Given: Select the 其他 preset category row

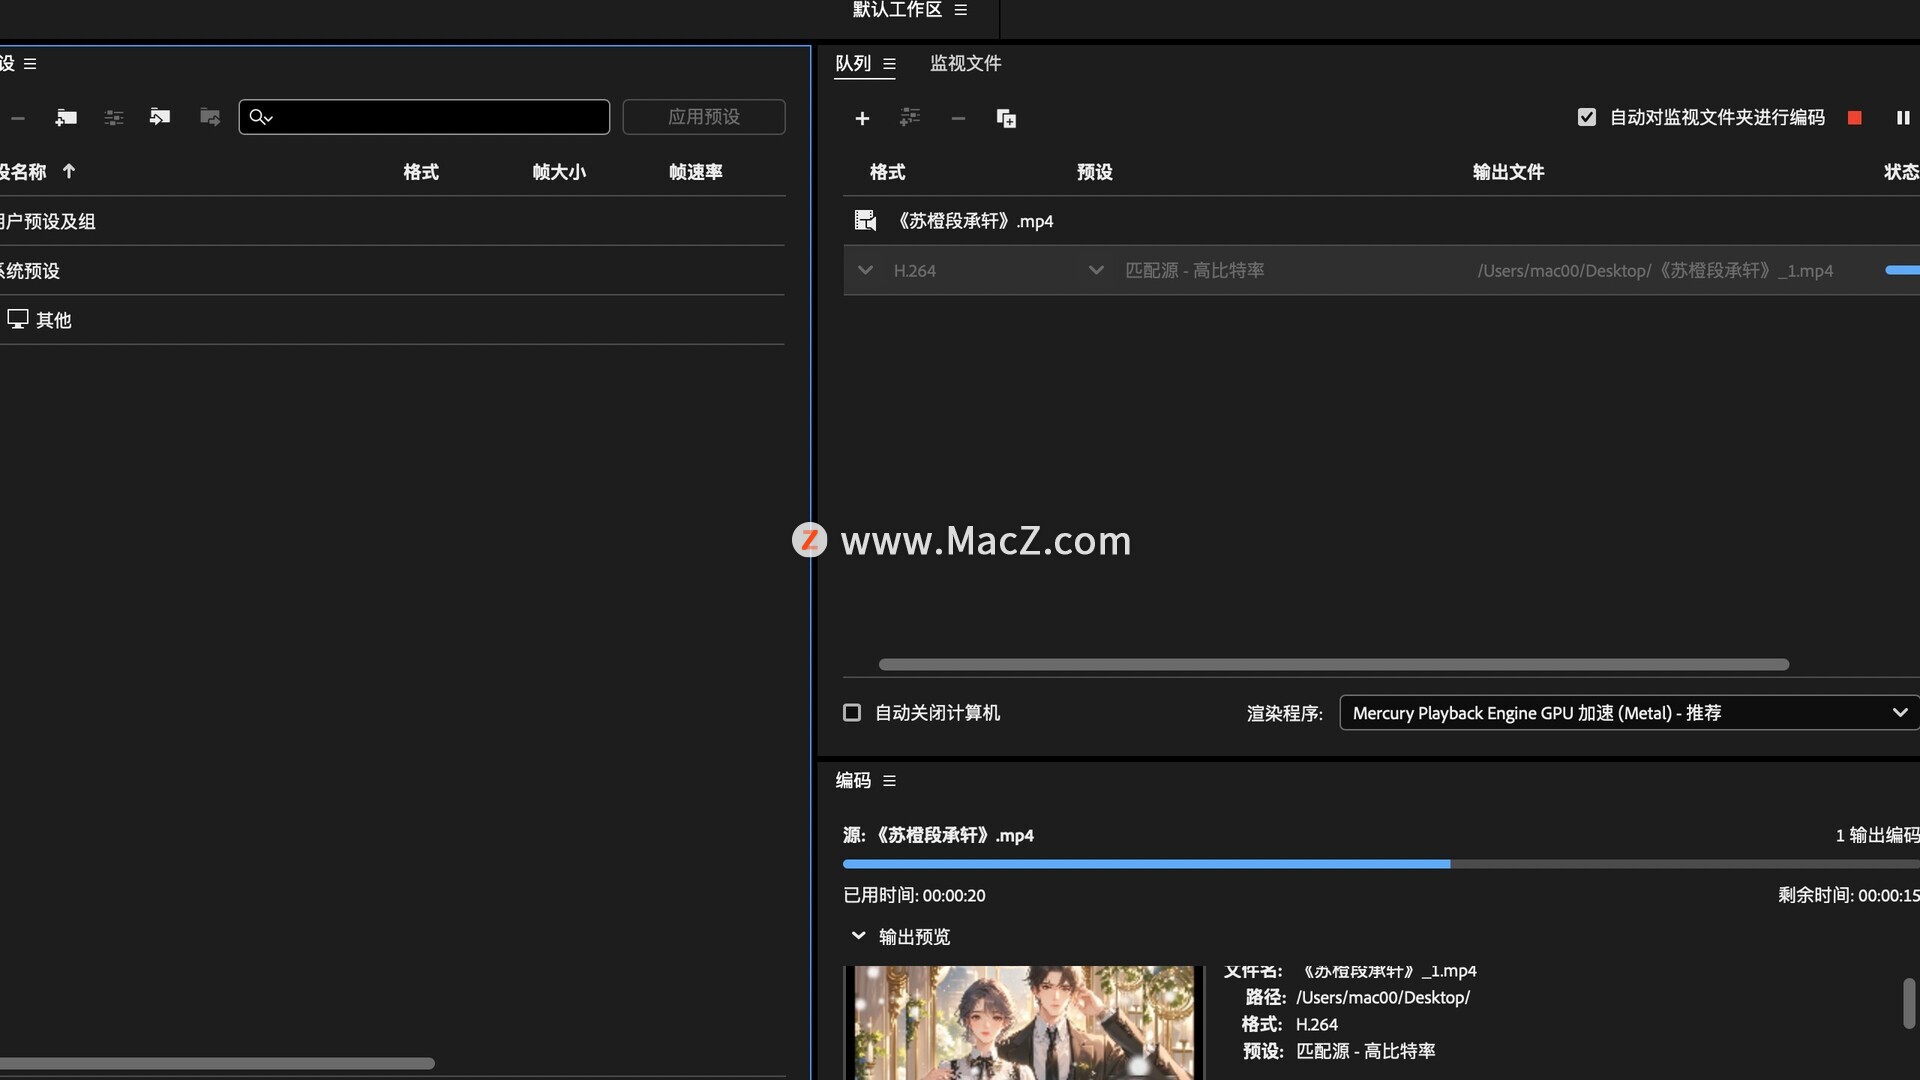Looking at the screenshot, I should point(392,320).
